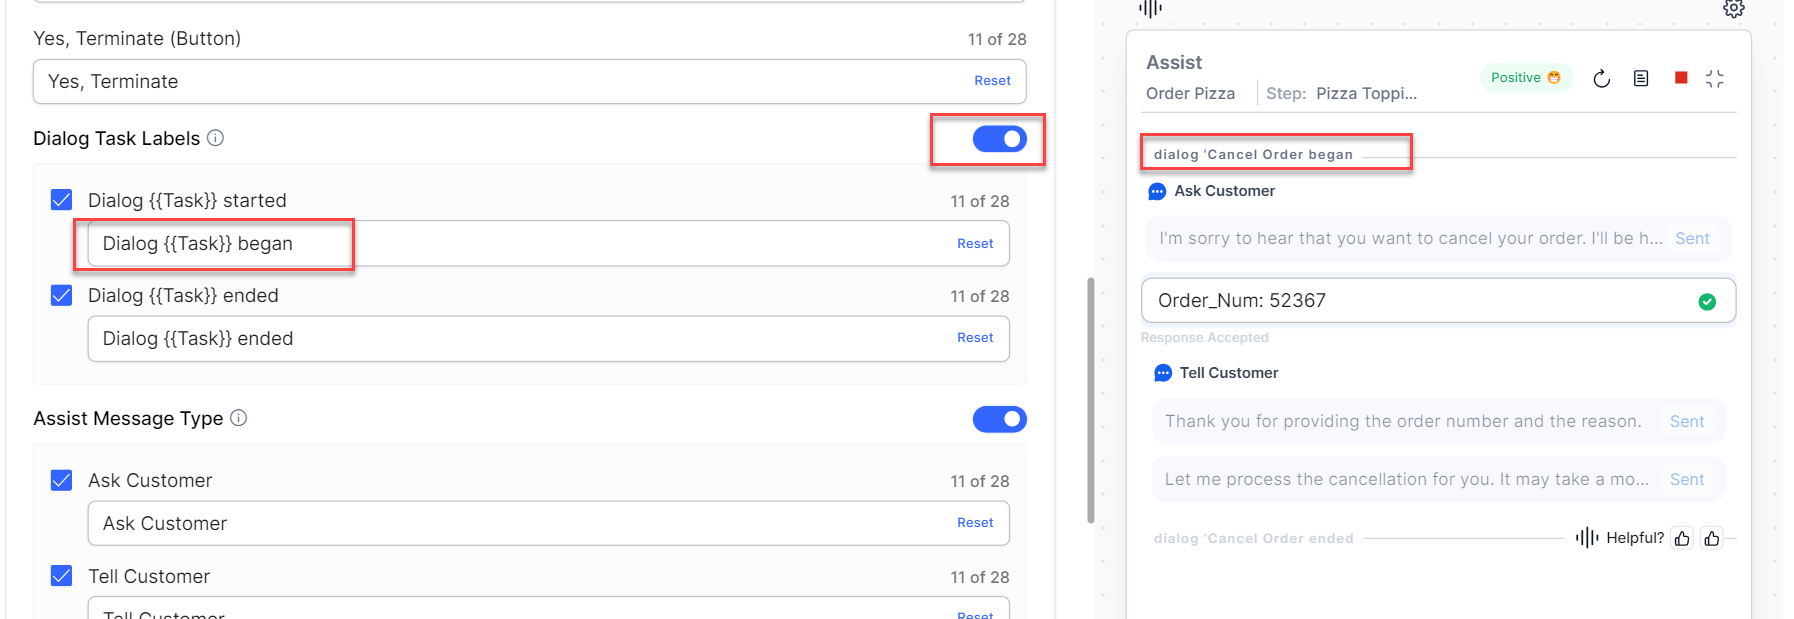Click Sent beside the cancellation processing message
This screenshot has height=619, width=1794.
pos(1686,480)
